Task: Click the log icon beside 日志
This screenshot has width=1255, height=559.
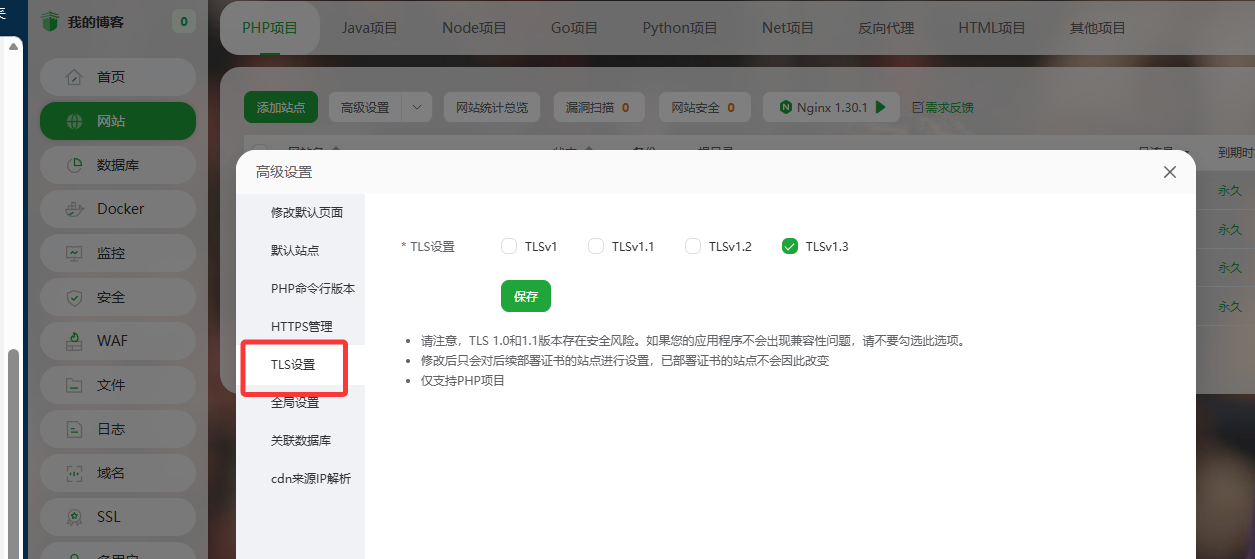Action: (74, 429)
